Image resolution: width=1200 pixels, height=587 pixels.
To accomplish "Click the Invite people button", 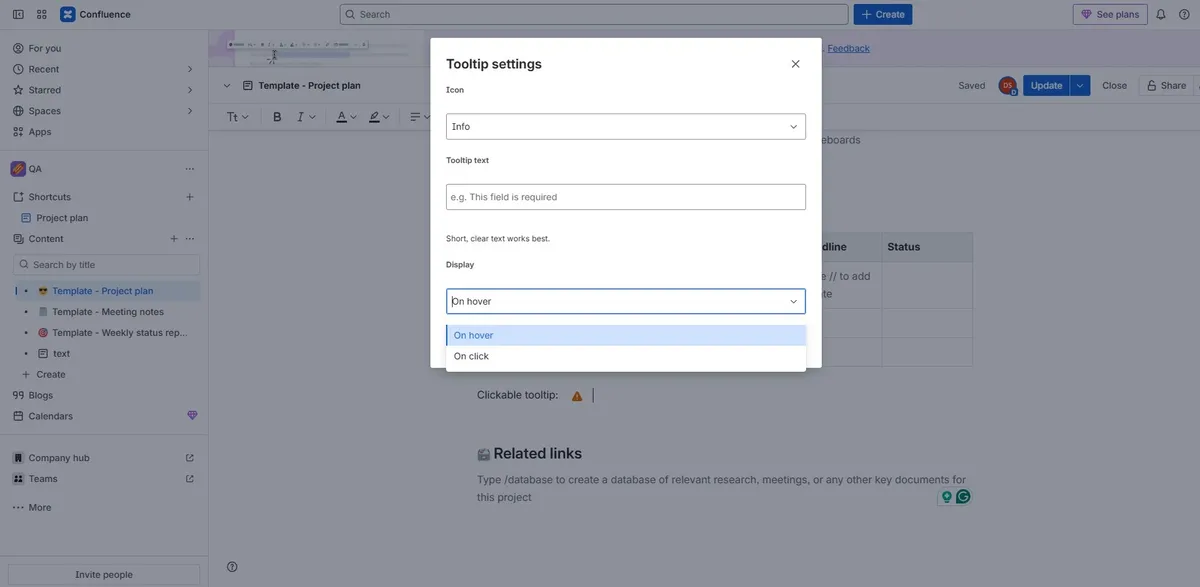I will tap(104, 575).
